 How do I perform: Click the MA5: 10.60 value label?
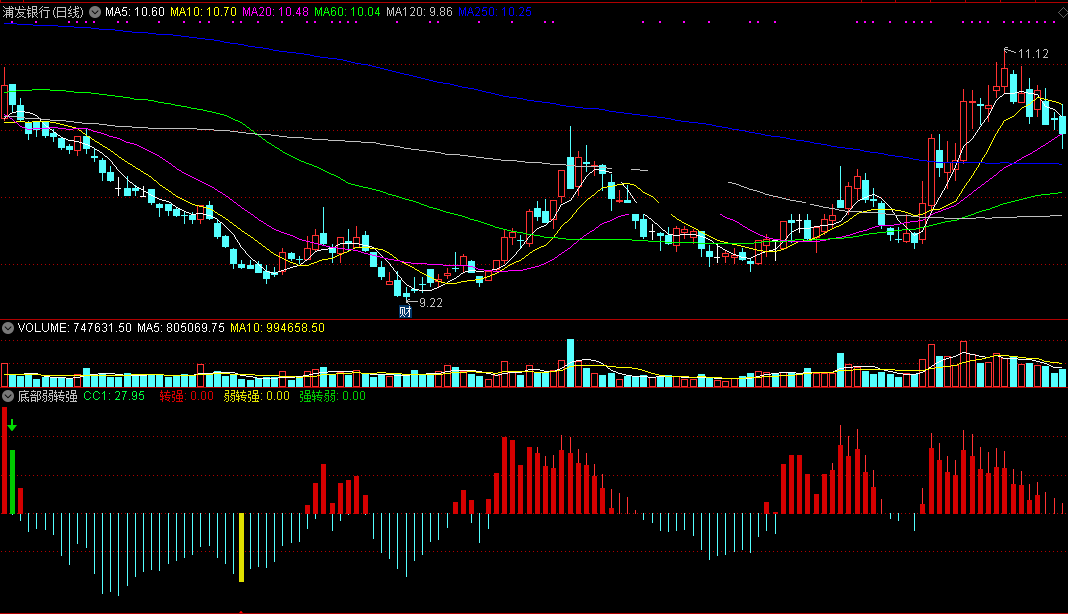[x=135, y=12]
